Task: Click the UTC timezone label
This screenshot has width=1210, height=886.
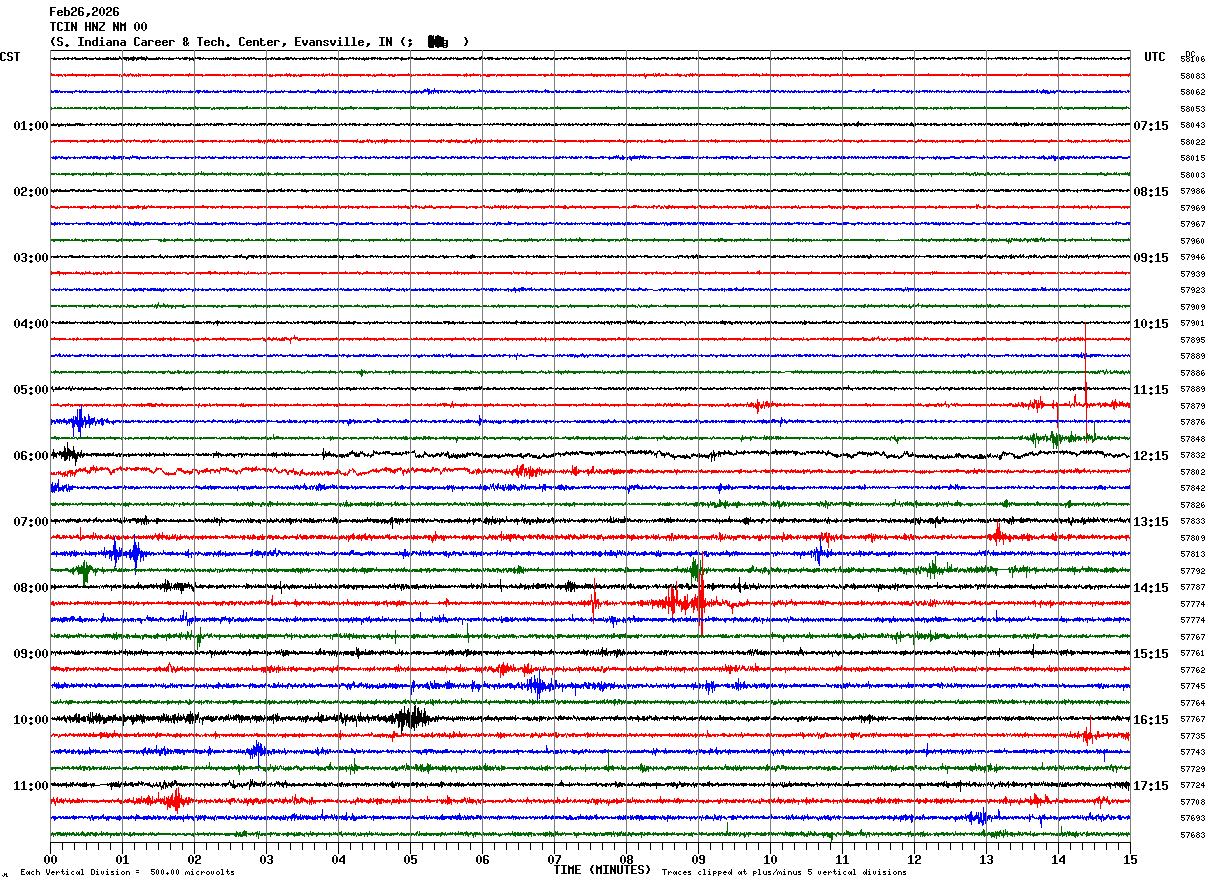Action: tap(1155, 57)
